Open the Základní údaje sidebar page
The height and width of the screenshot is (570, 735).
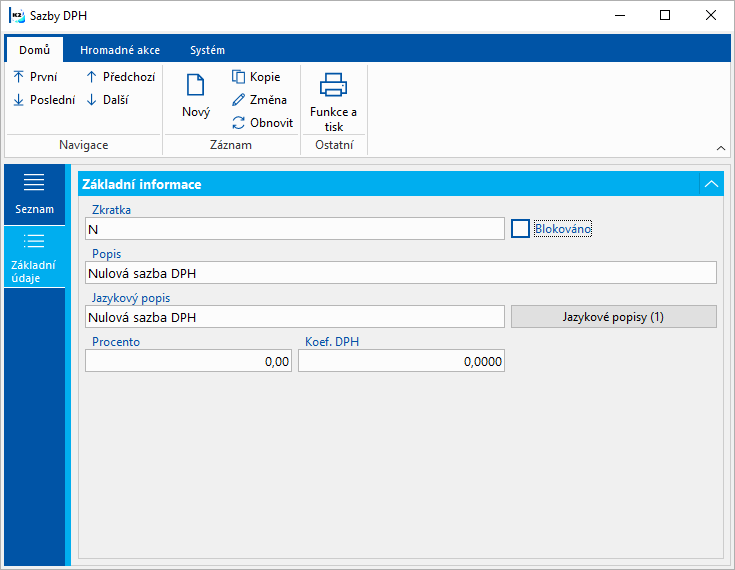[x=34, y=257]
